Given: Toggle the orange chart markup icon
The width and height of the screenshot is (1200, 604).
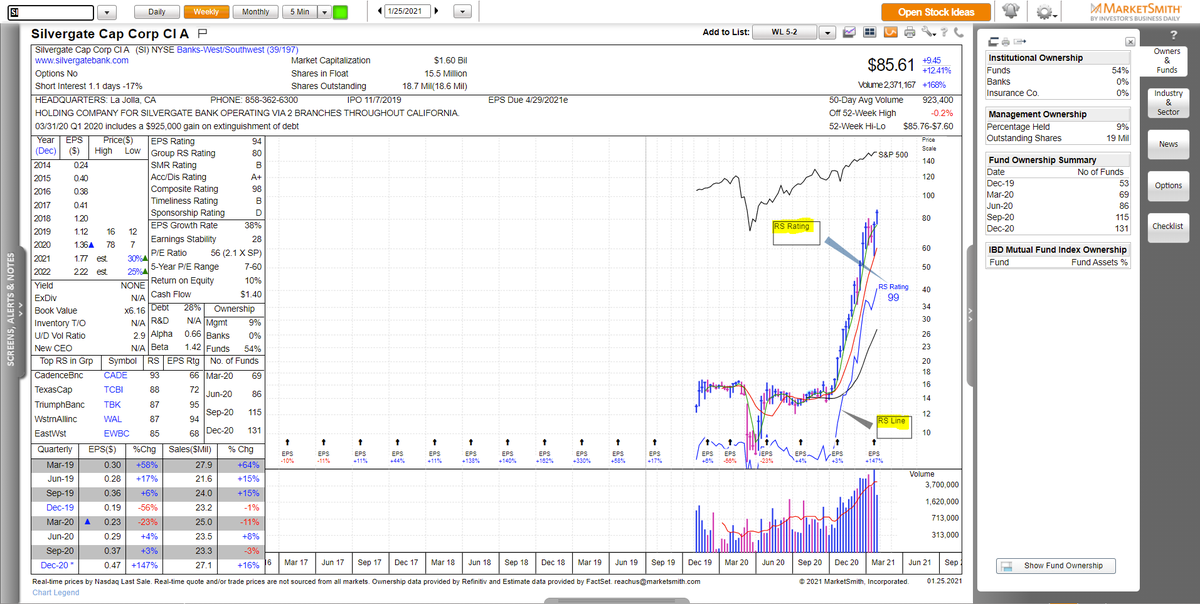Looking at the screenshot, I should 890,32.
